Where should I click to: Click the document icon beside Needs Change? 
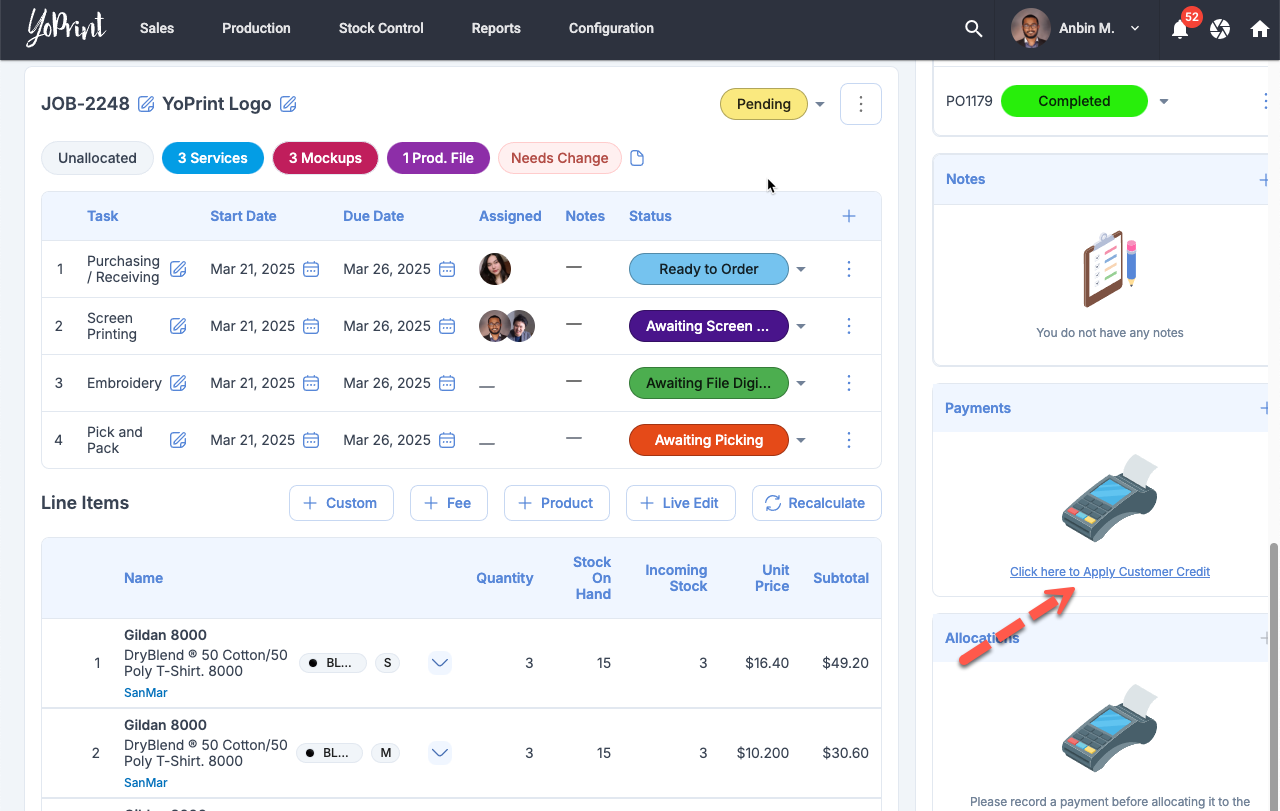point(637,158)
